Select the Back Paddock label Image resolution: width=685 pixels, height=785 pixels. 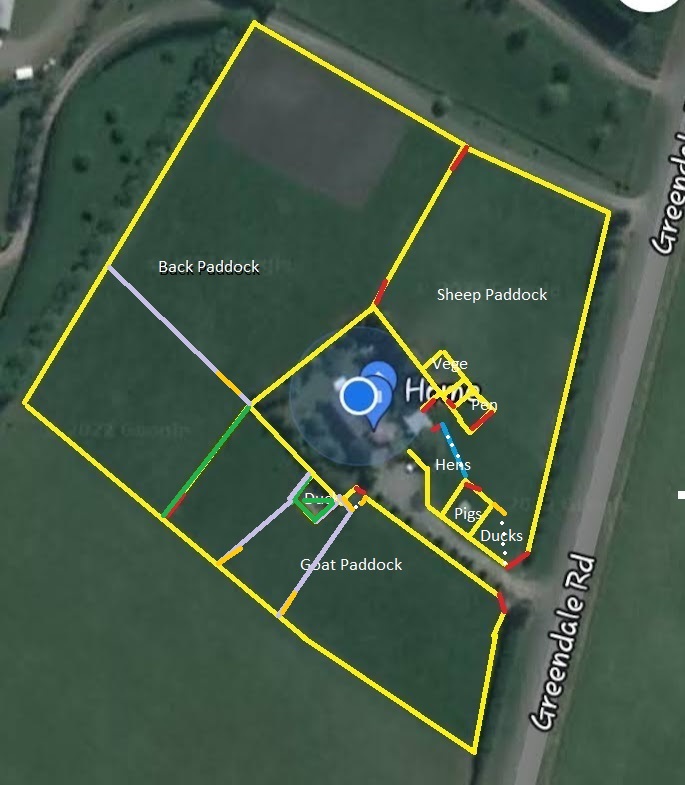(209, 267)
